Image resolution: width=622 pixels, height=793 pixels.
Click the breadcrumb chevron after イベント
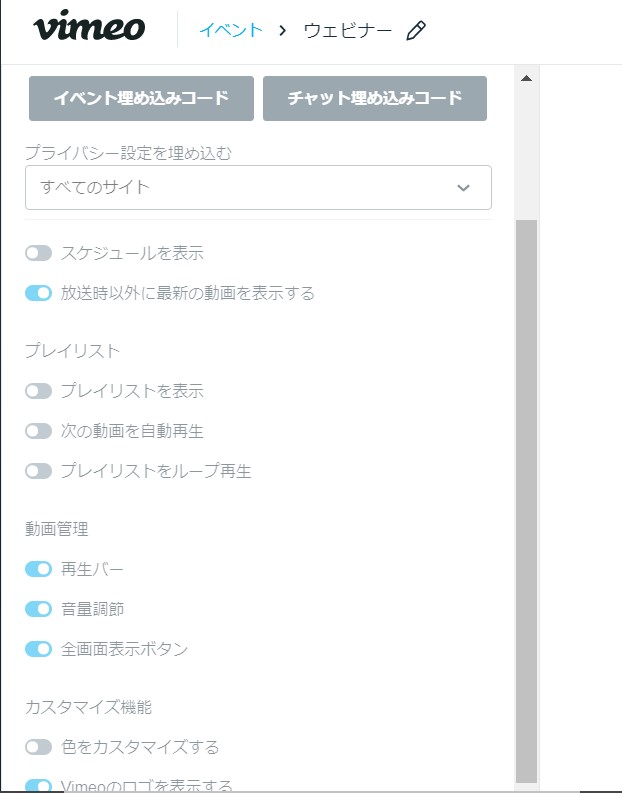(283, 31)
